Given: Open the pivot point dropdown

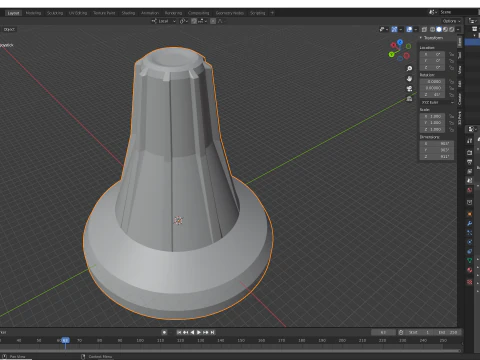Looking at the screenshot, I should (184, 21).
